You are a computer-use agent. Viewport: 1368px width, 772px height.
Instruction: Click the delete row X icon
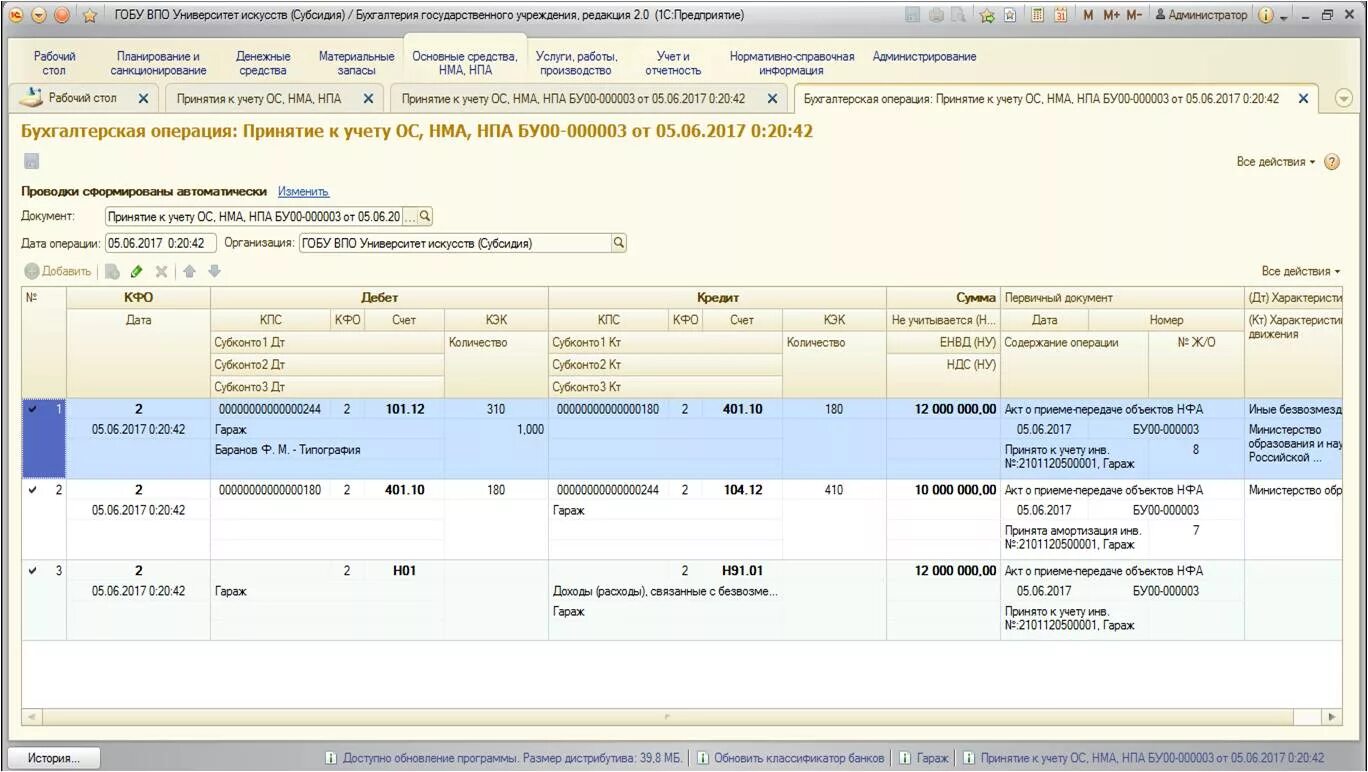161,271
